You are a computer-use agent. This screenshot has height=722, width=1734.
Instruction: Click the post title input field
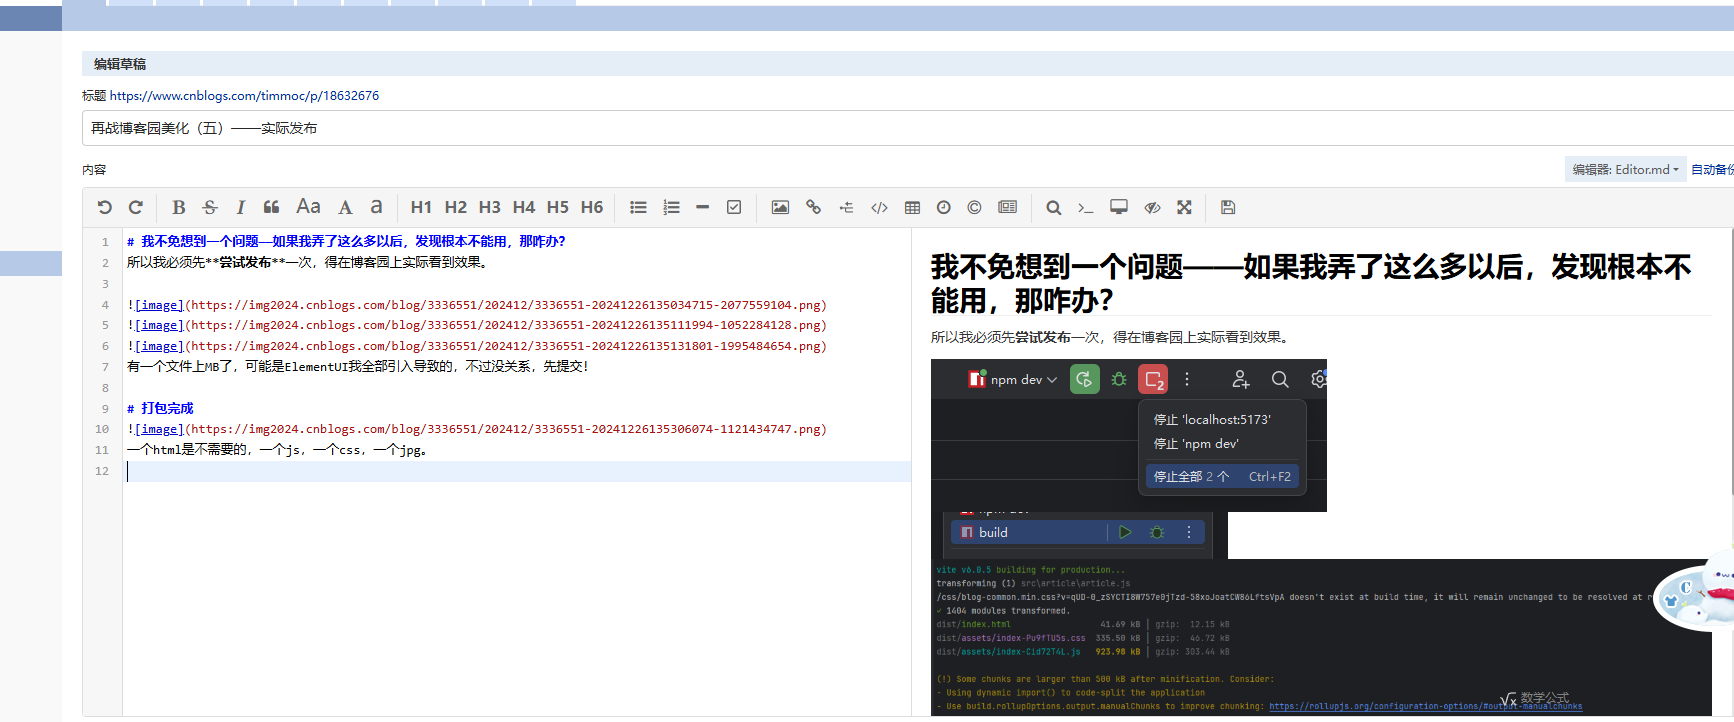point(907,128)
